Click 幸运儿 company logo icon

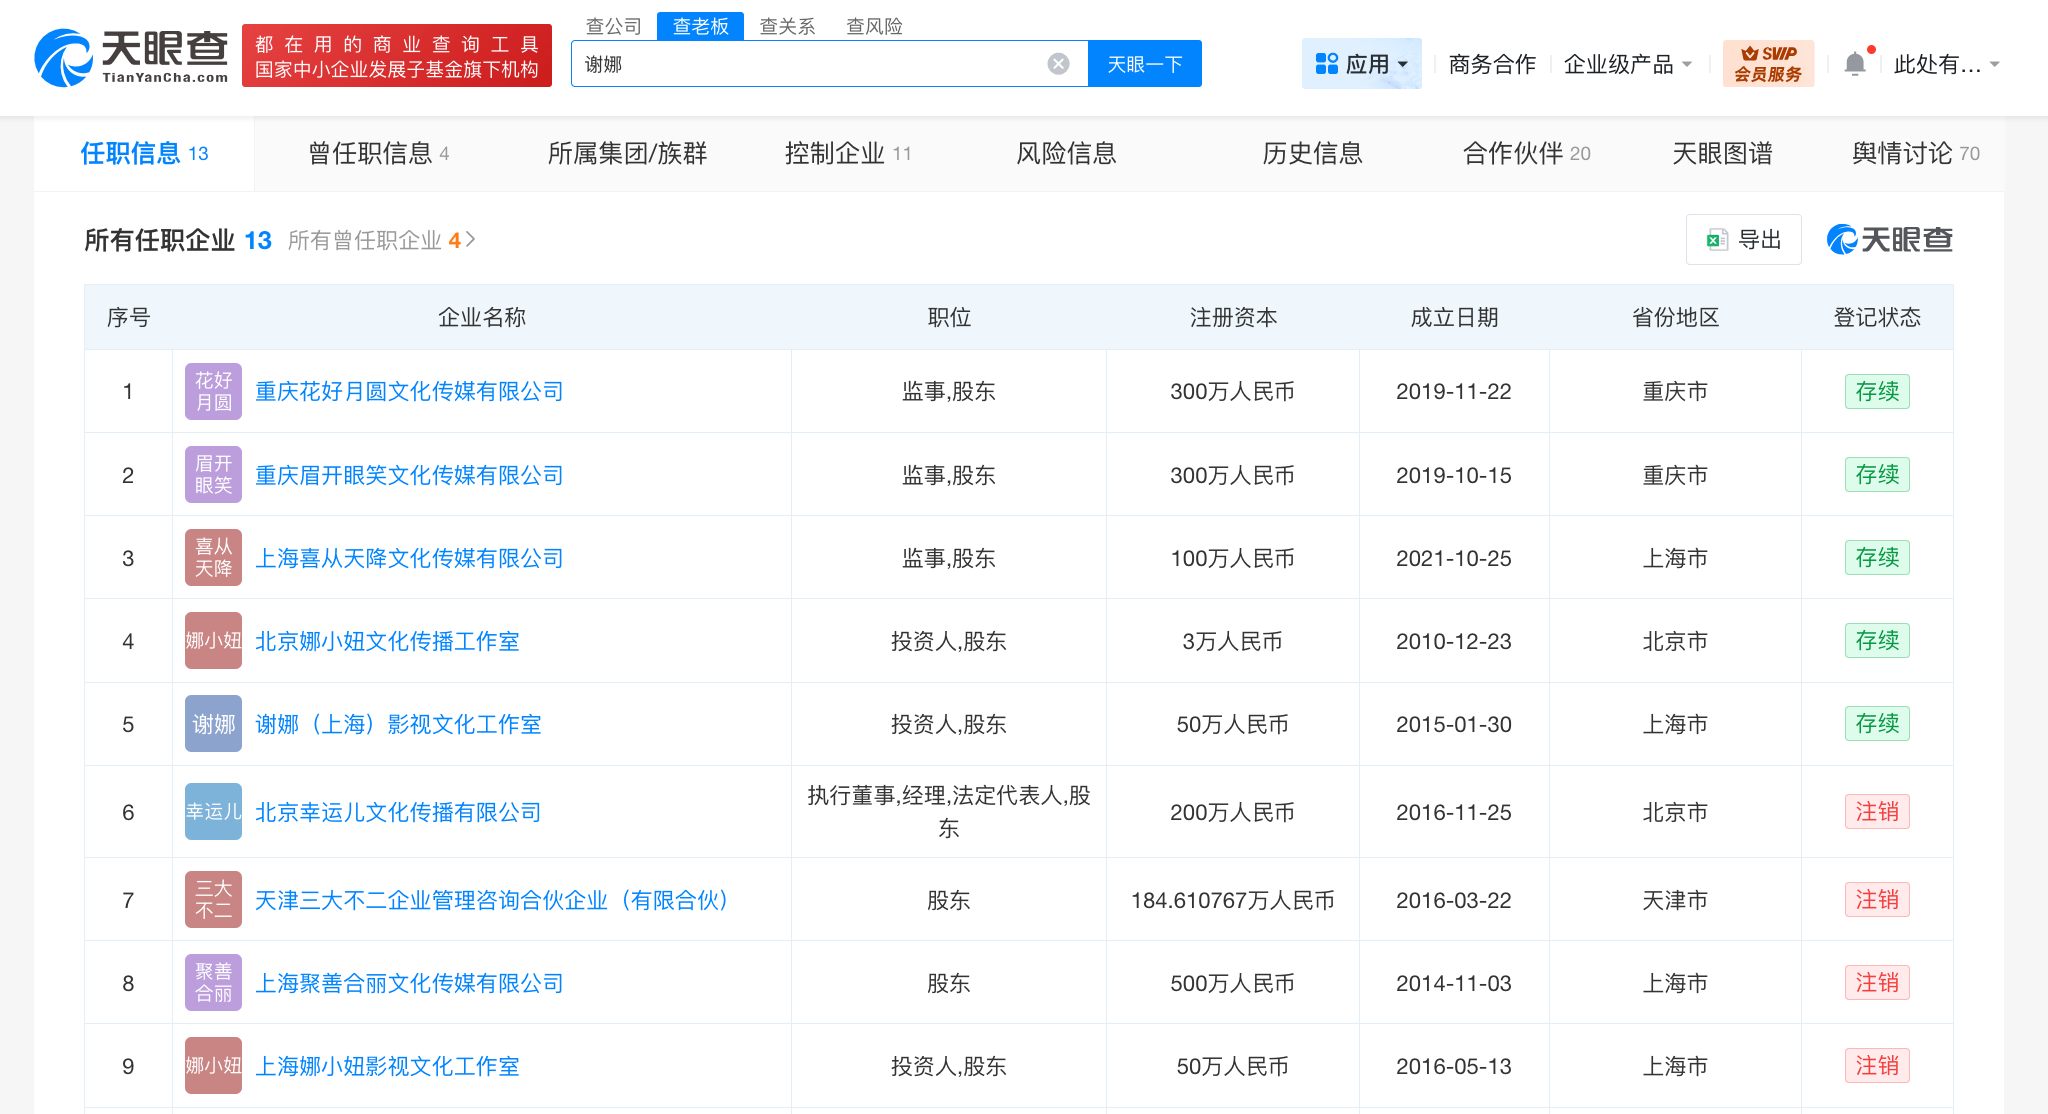(213, 812)
